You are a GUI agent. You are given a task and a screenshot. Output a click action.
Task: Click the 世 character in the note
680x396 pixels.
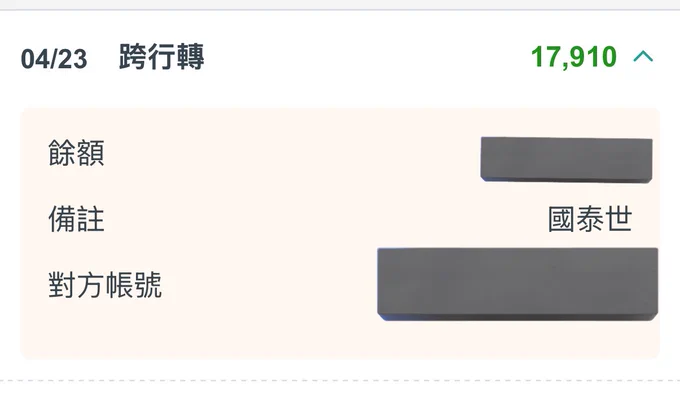[x=618, y=219]
